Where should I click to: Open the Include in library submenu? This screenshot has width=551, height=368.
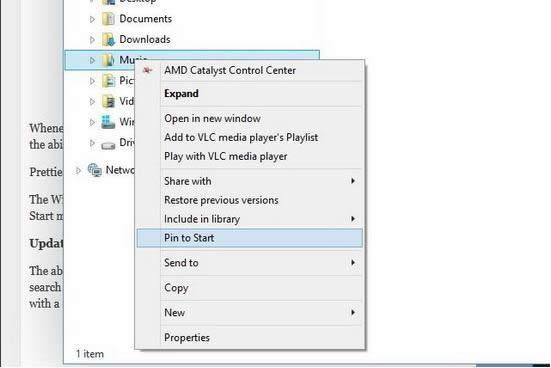tap(249, 219)
